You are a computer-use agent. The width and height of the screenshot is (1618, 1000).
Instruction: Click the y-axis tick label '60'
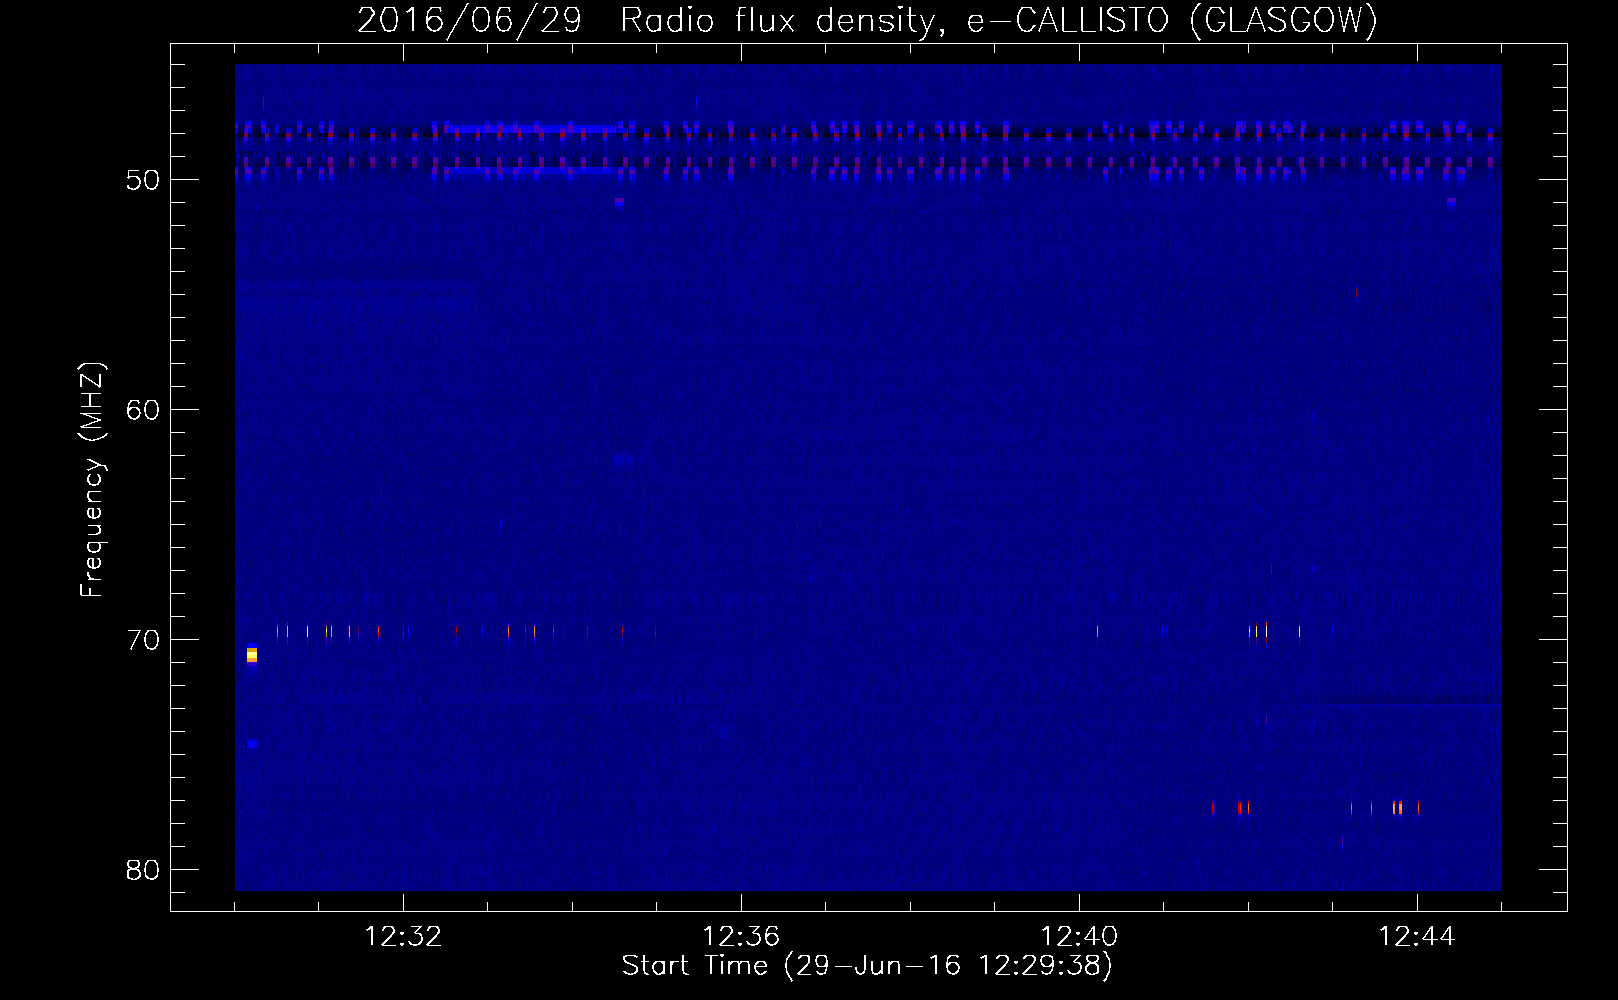143,411
